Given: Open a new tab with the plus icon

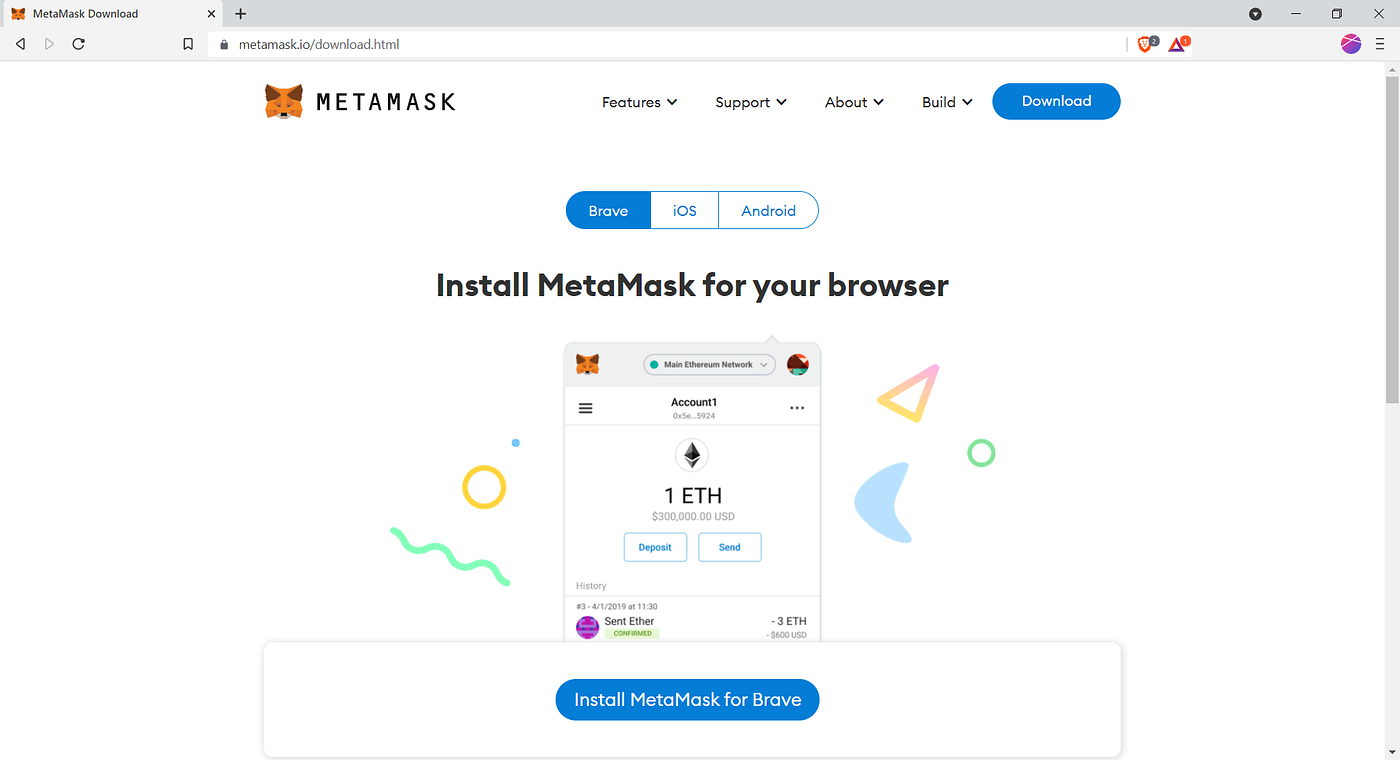Looking at the screenshot, I should [240, 14].
